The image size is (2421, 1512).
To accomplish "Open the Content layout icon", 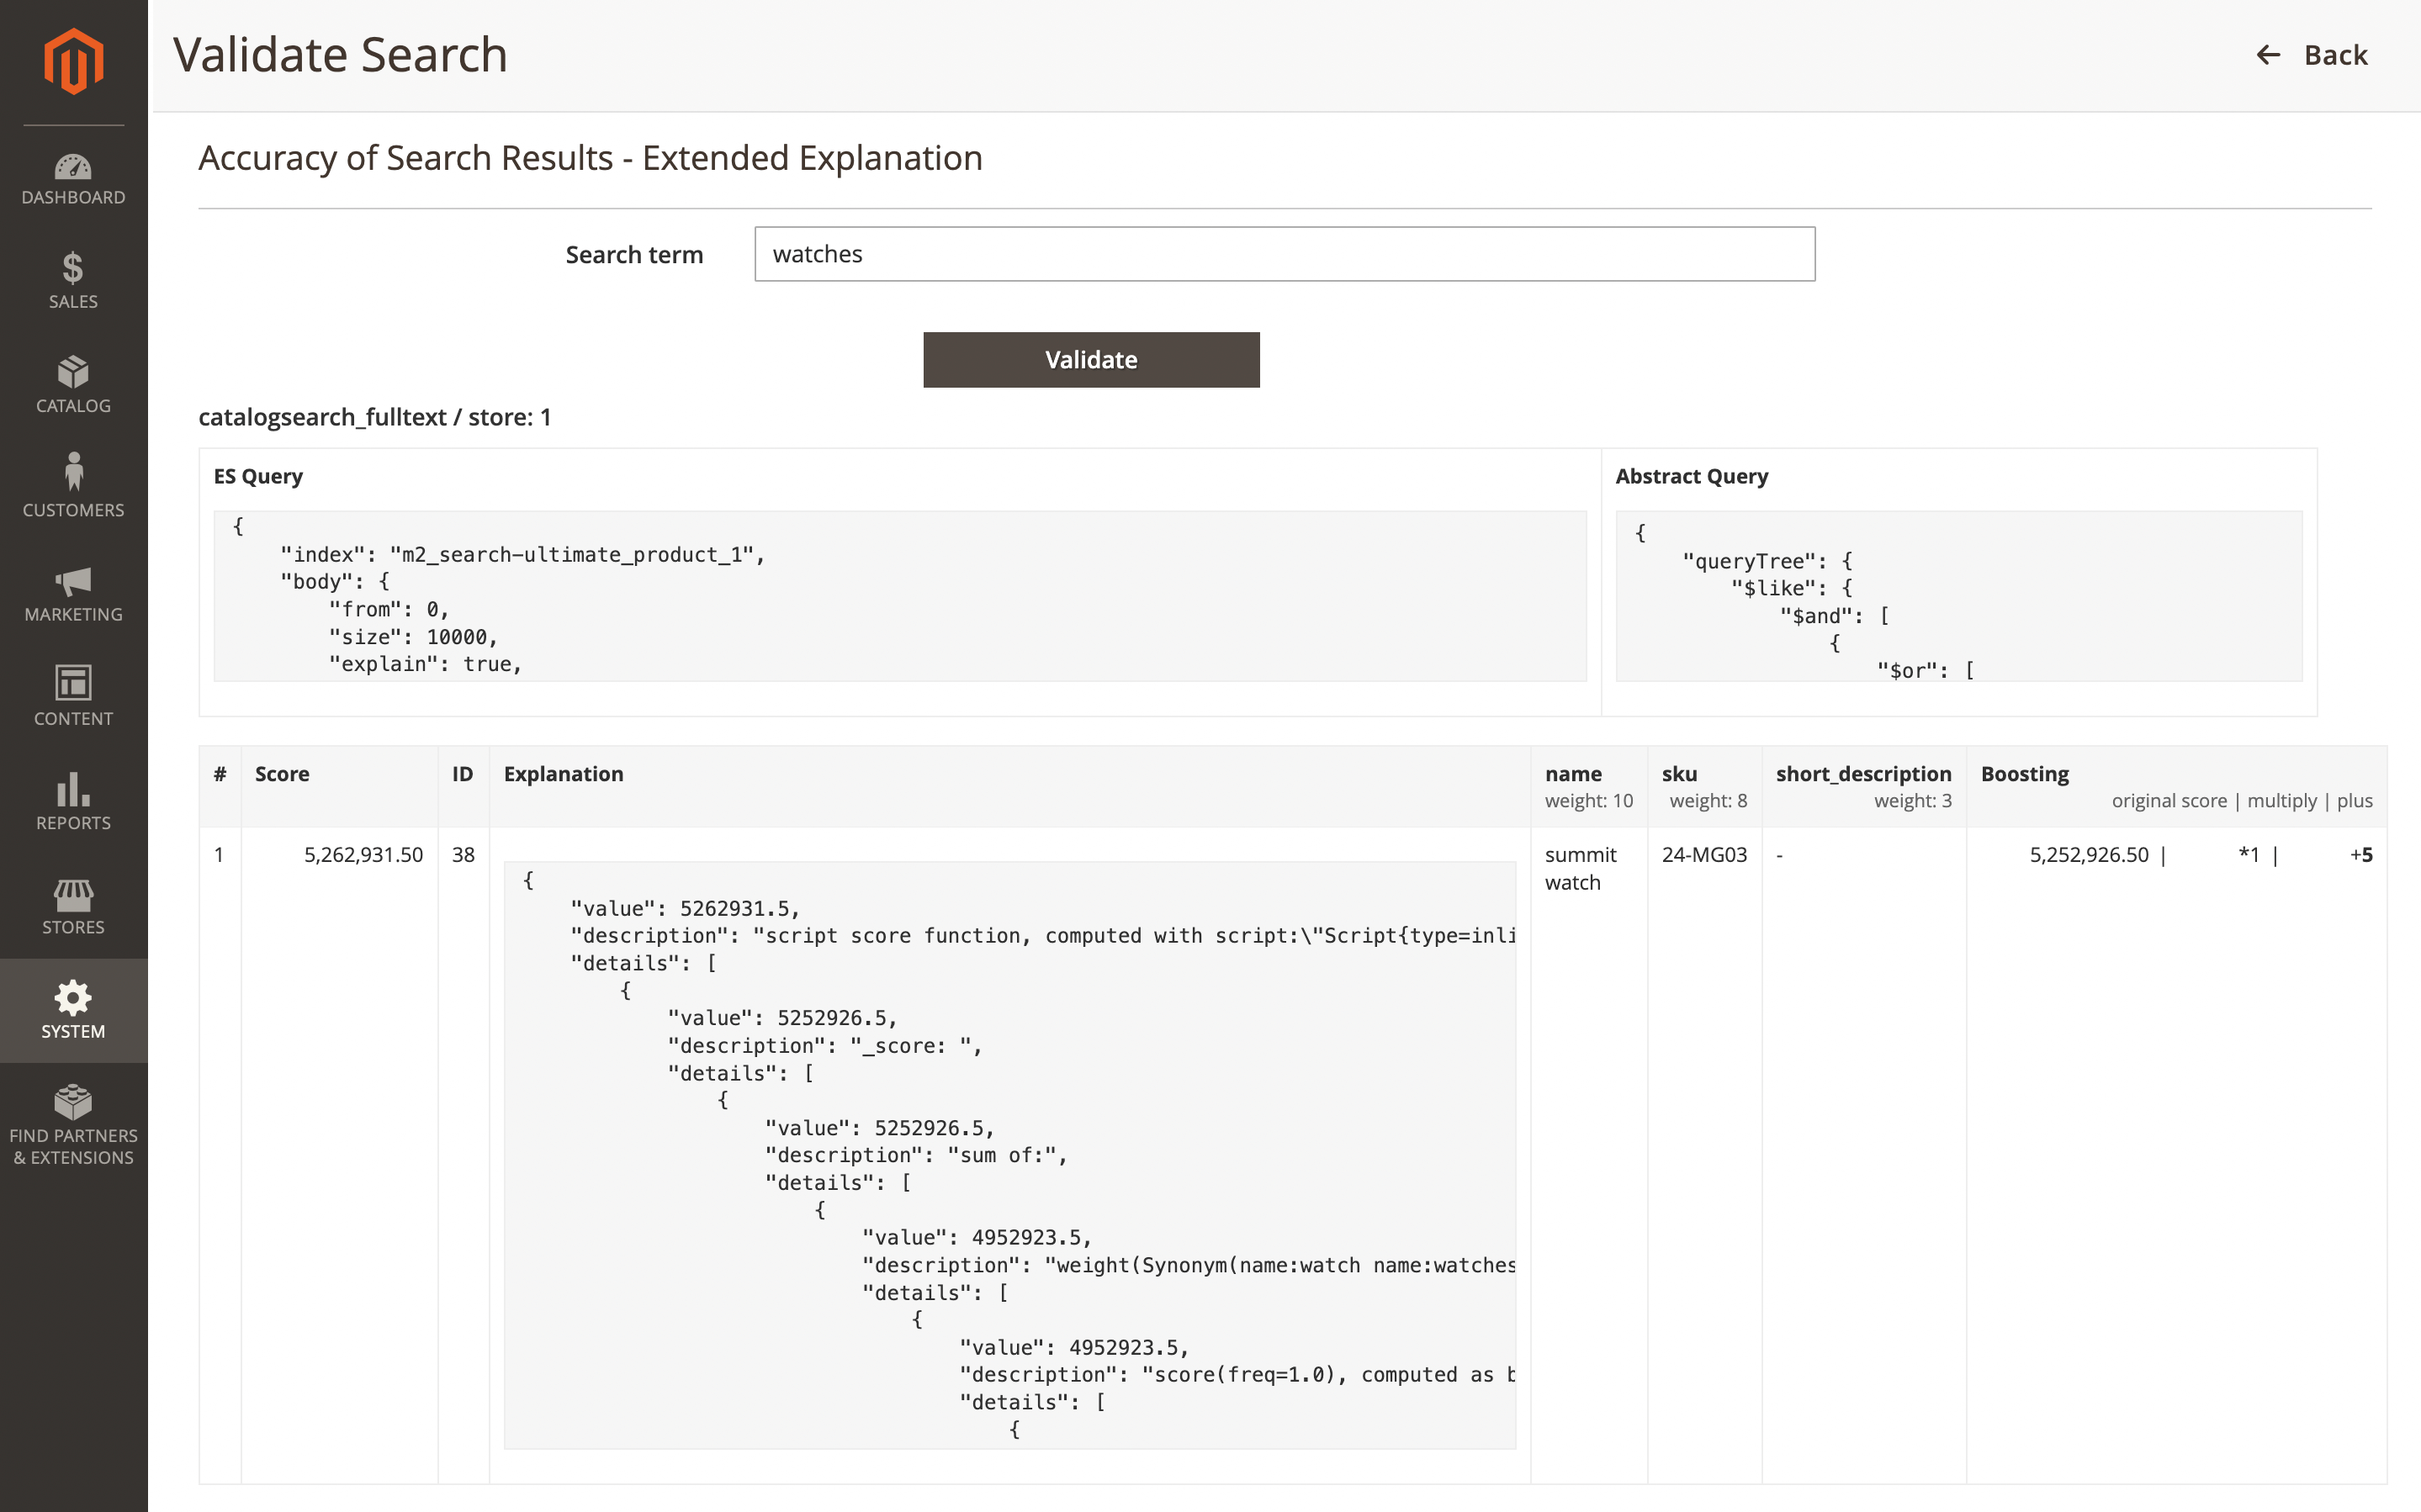I will tap(73, 683).
